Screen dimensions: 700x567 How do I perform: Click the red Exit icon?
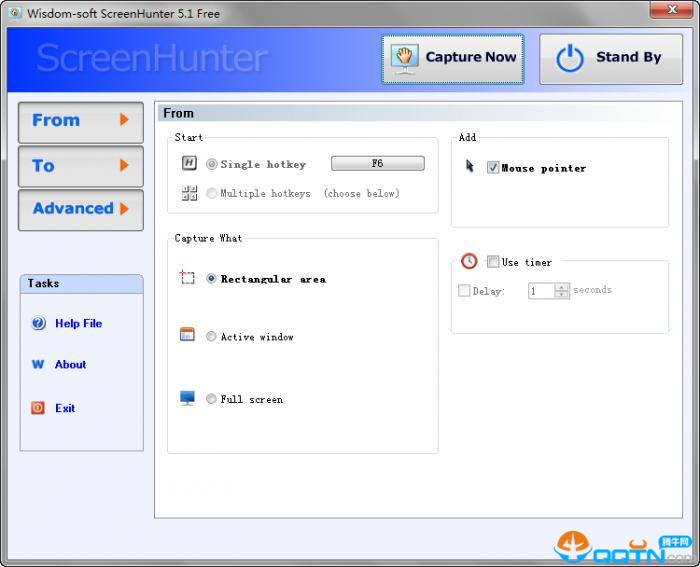click(39, 408)
